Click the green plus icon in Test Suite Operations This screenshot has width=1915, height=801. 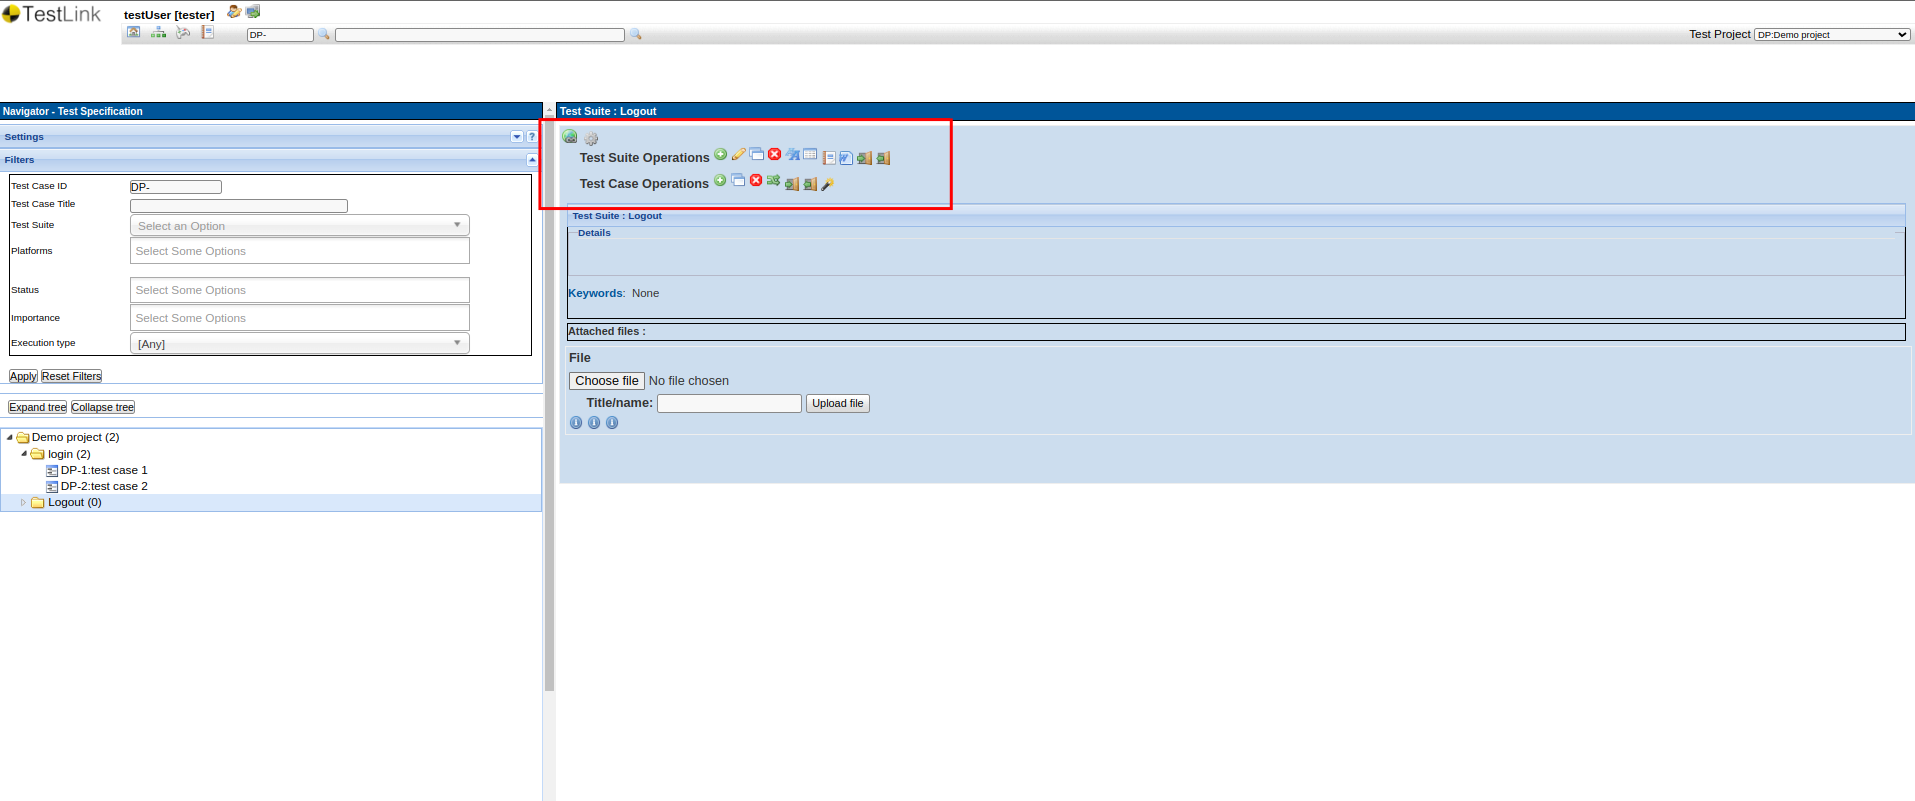point(720,154)
